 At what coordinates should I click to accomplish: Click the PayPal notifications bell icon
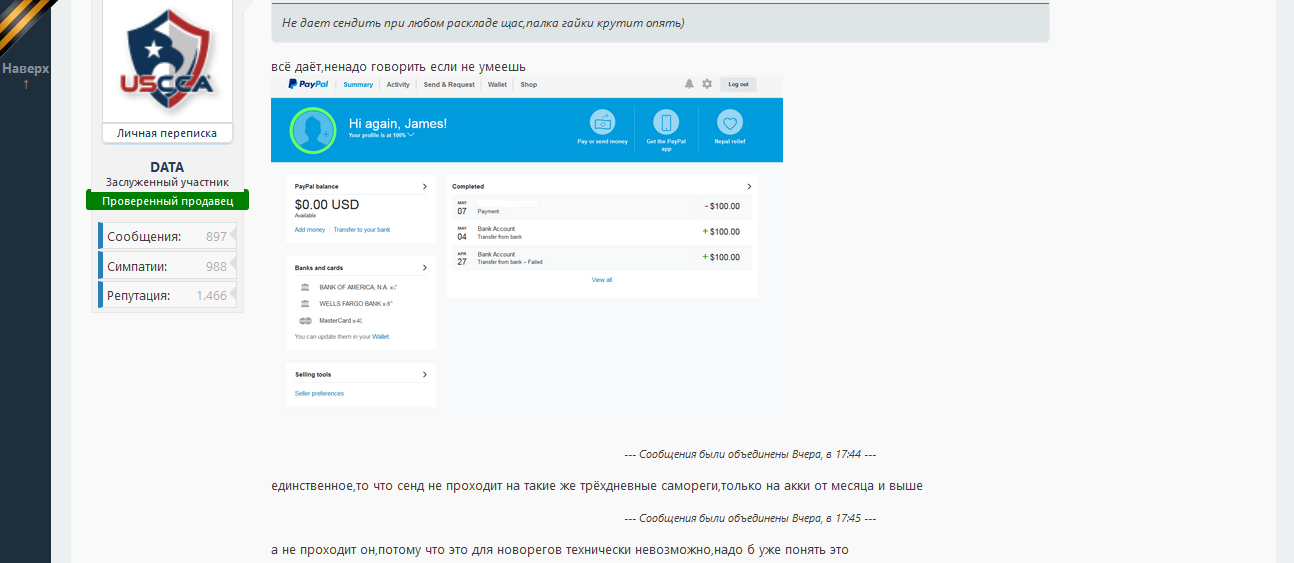pyautogui.click(x=689, y=84)
